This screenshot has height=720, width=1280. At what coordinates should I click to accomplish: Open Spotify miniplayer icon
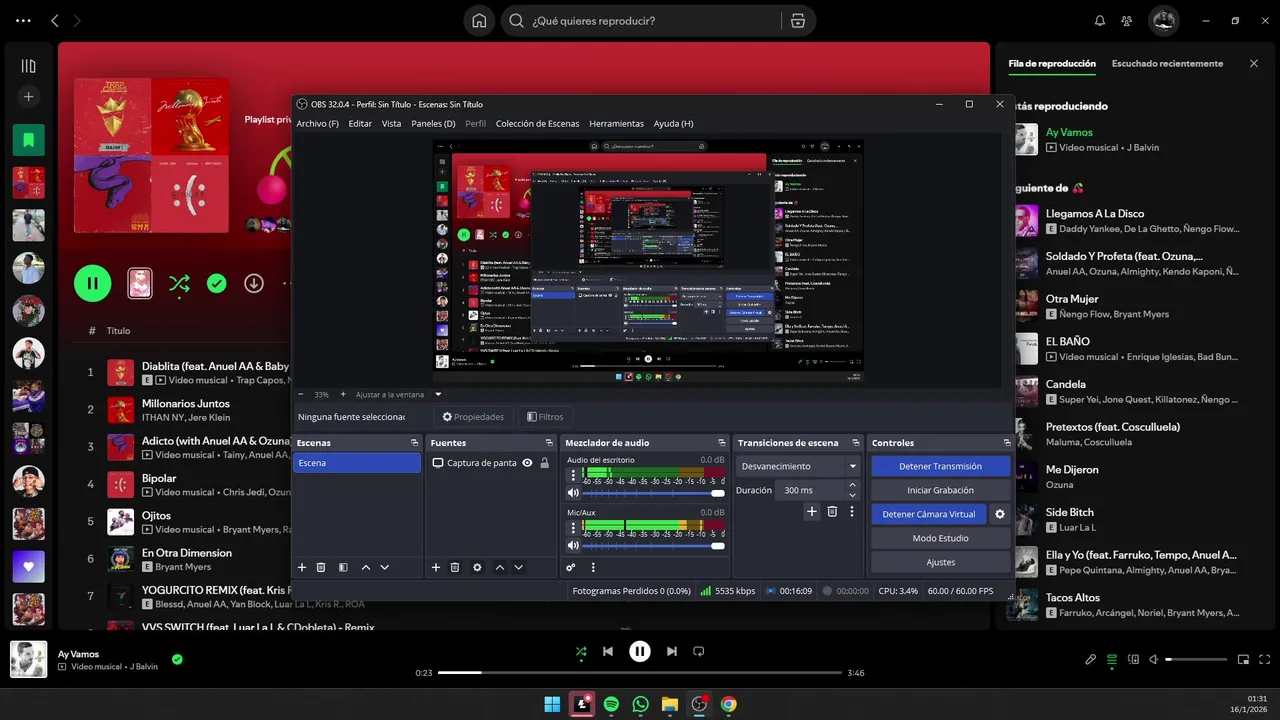click(x=1244, y=659)
